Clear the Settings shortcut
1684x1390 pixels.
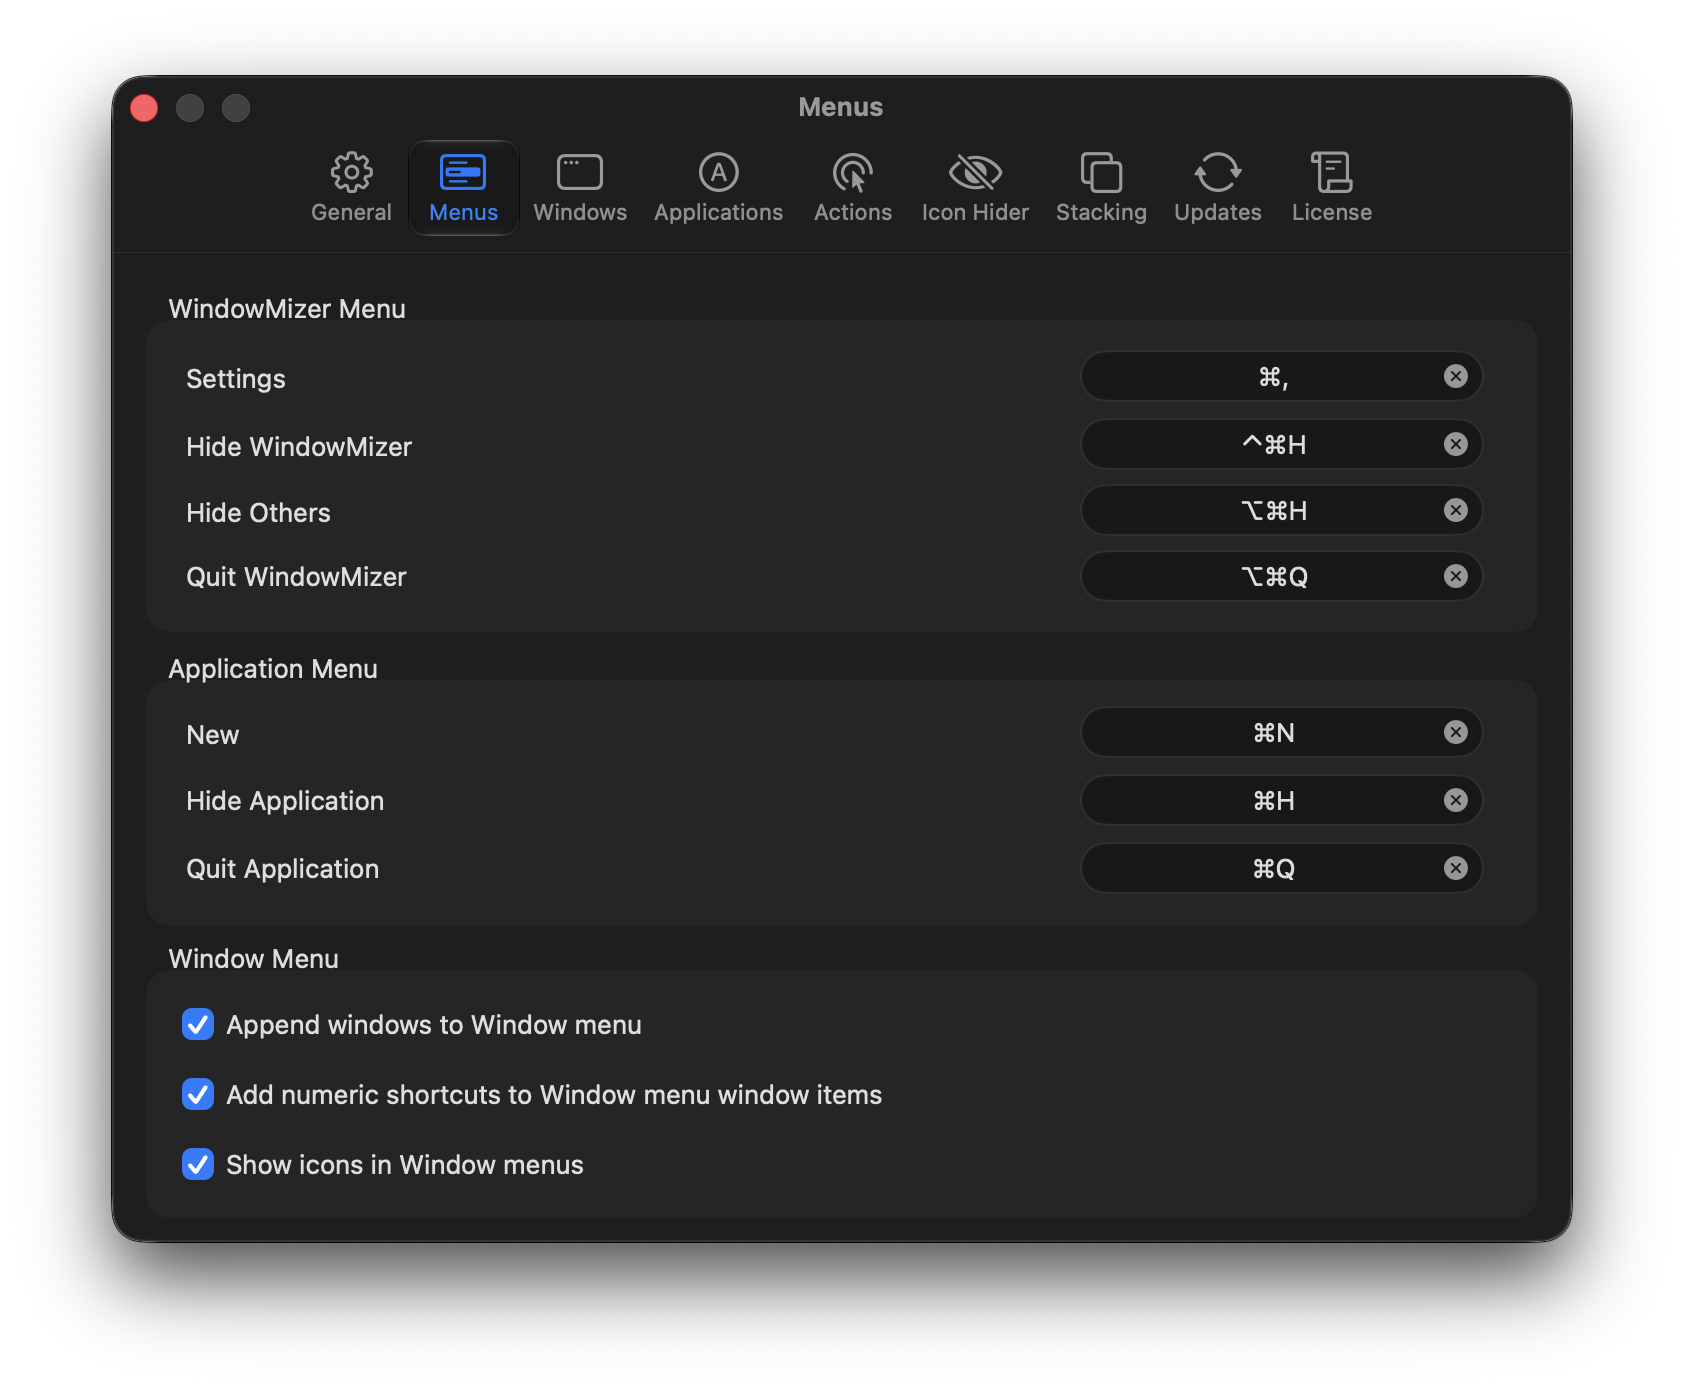point(1456,376)
